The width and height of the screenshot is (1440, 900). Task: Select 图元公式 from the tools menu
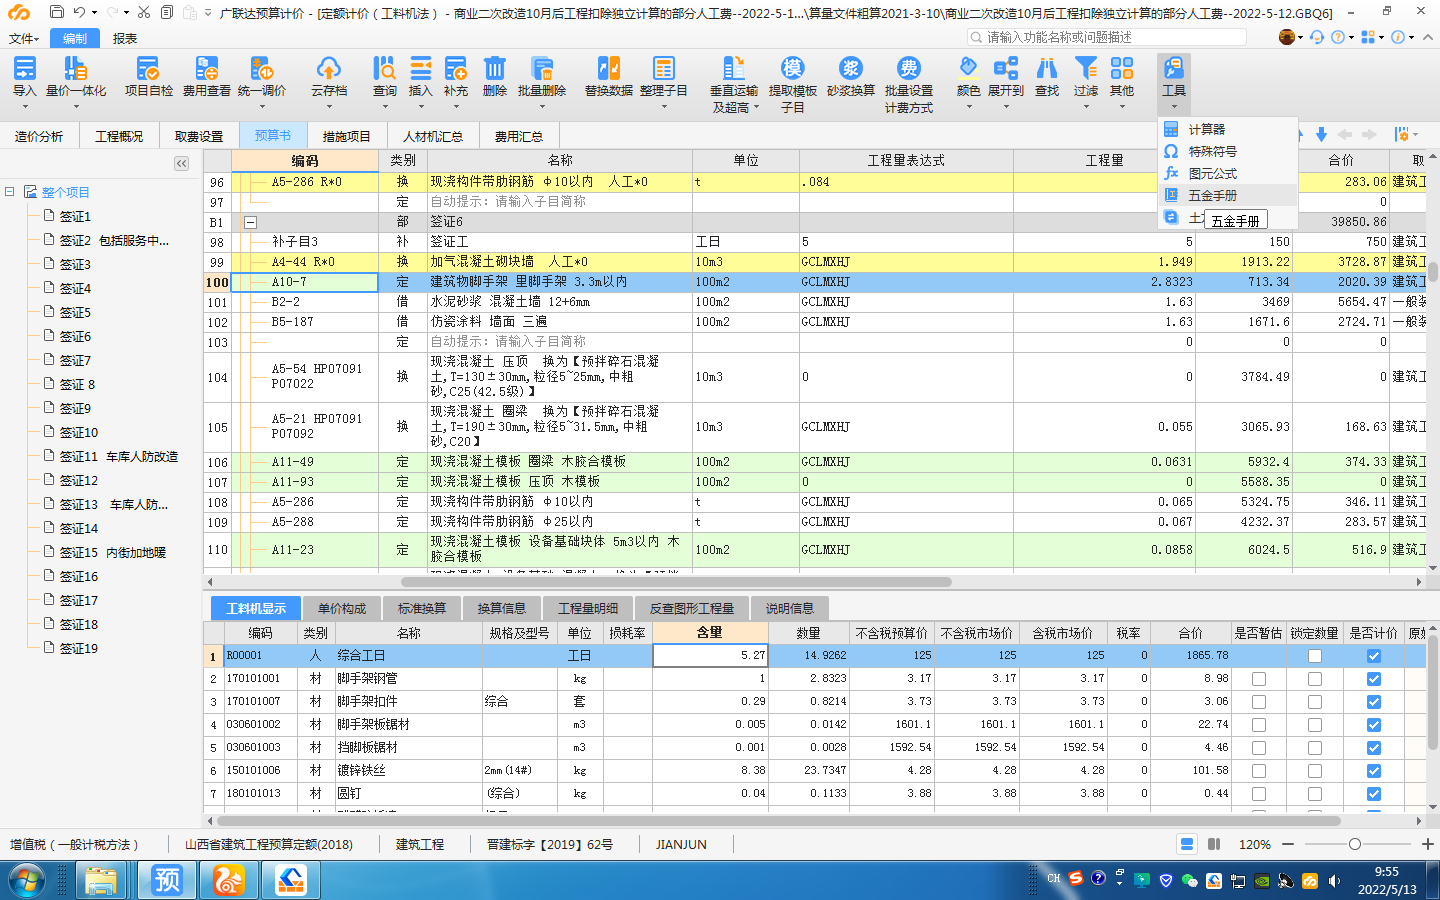pos(1228,173)
